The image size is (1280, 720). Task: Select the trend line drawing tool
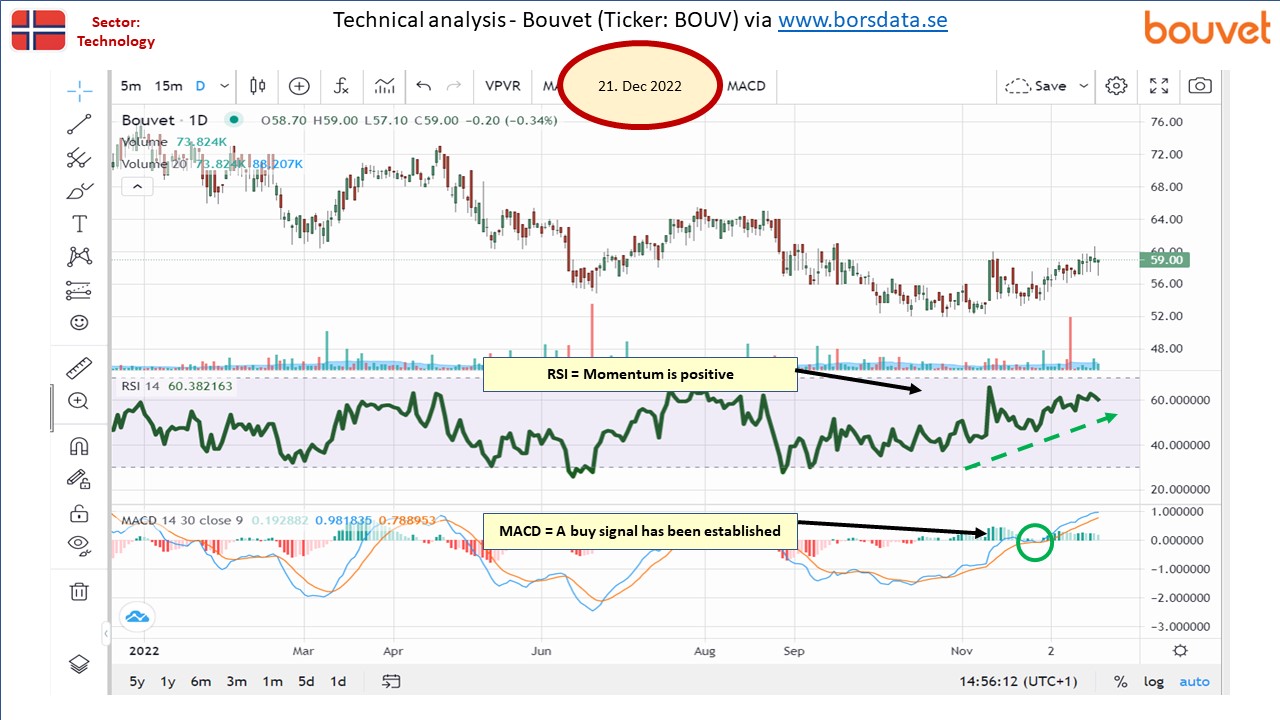tap(79, 124)
